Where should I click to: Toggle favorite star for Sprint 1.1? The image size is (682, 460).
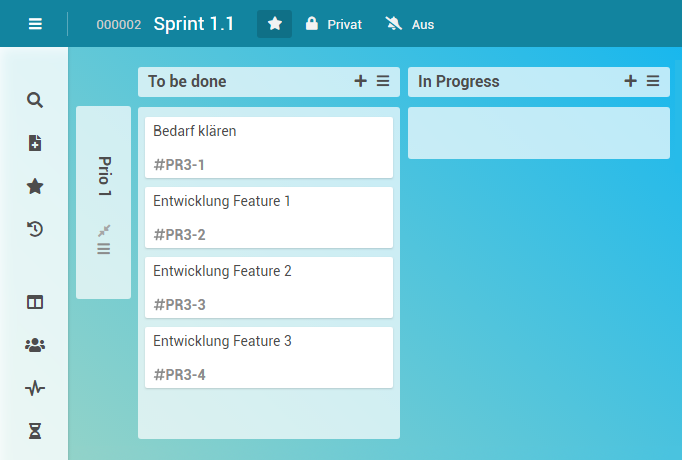[274, 24]
